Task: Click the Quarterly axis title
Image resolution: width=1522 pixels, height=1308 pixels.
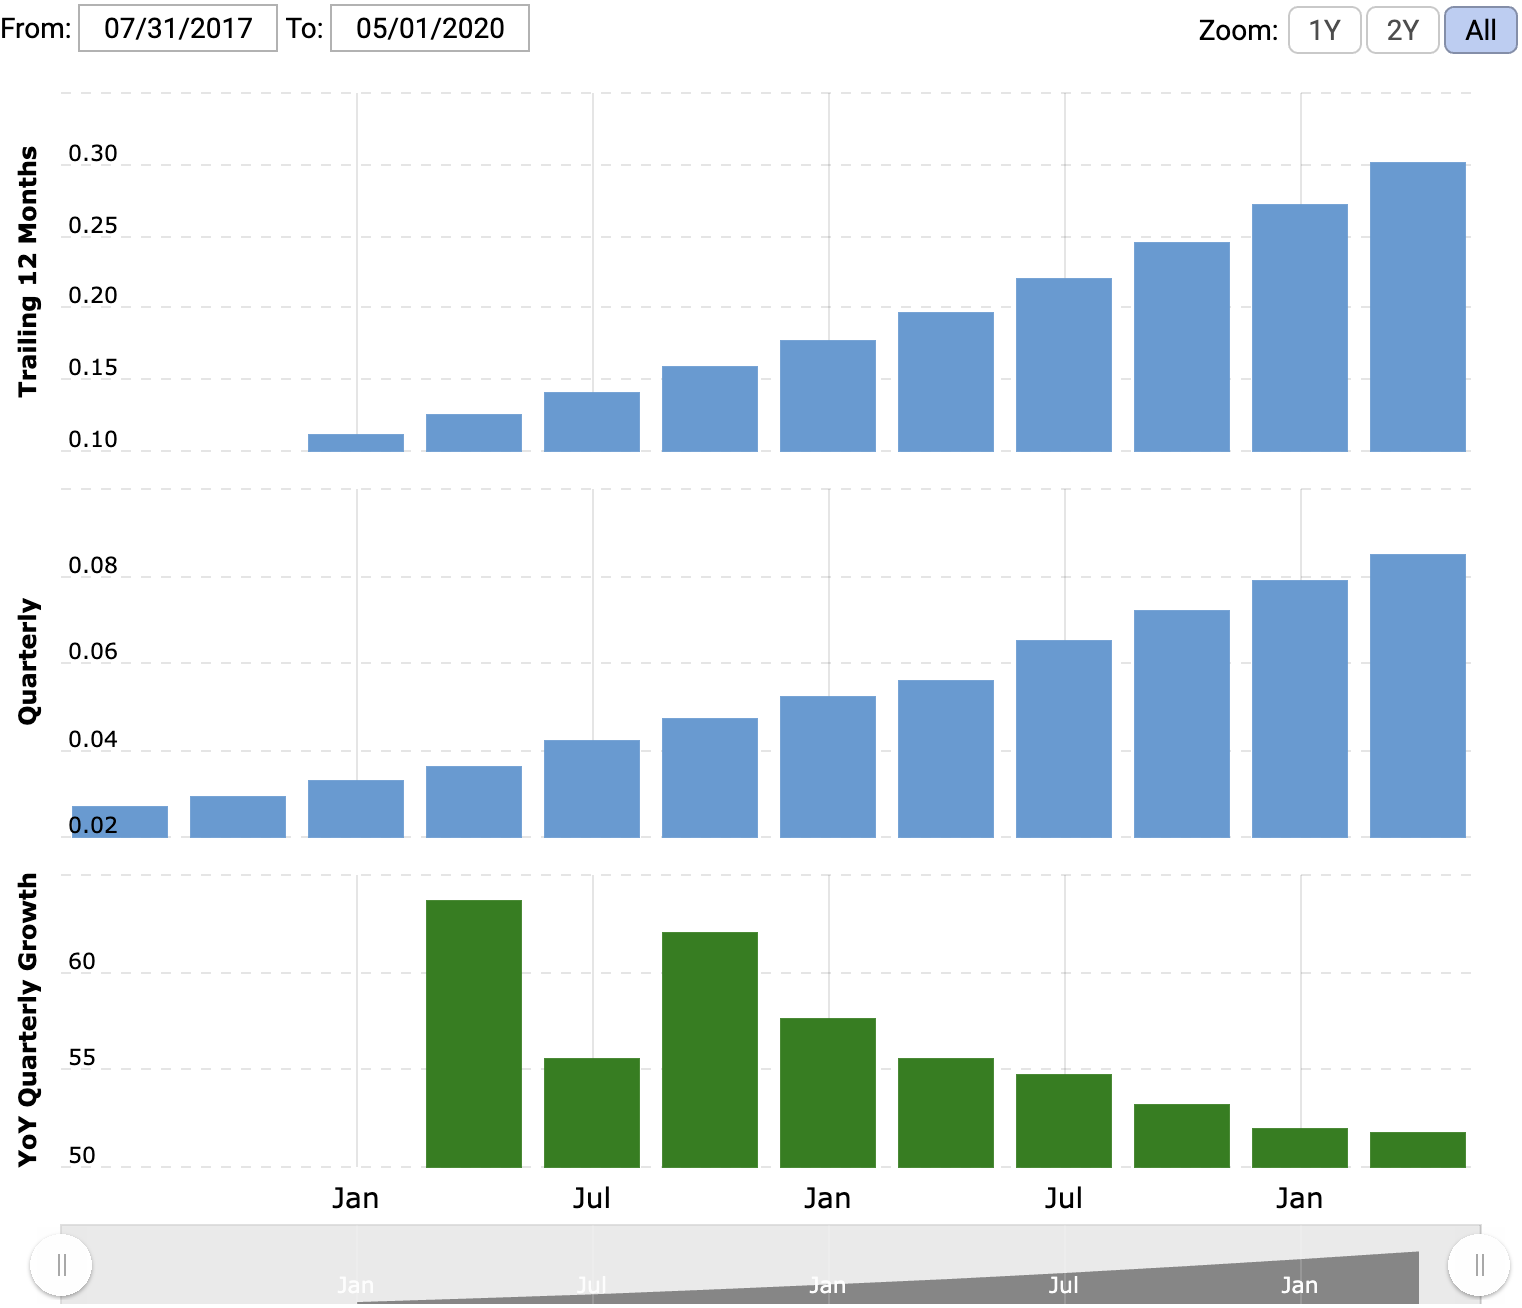Action: pyautogui.click(x=27, y=662)
